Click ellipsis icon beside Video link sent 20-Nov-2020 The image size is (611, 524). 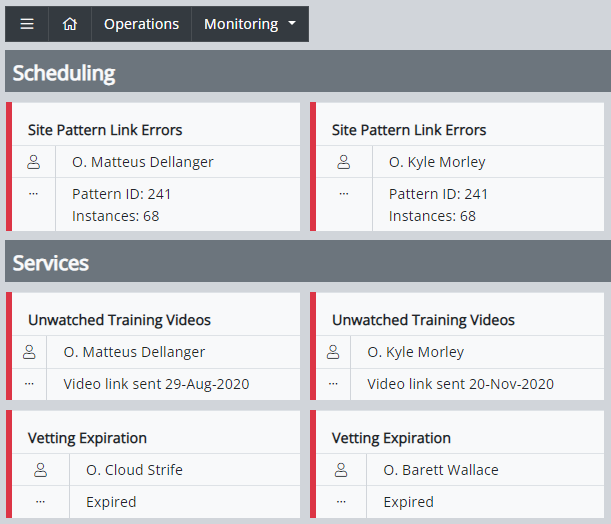point(333,384)
